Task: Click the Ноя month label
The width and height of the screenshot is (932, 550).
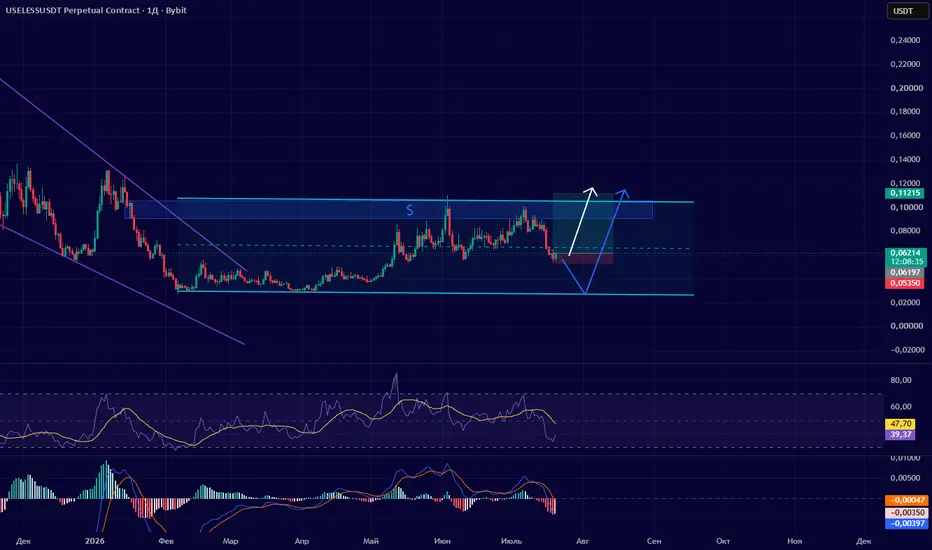Action: click(794, 541)
